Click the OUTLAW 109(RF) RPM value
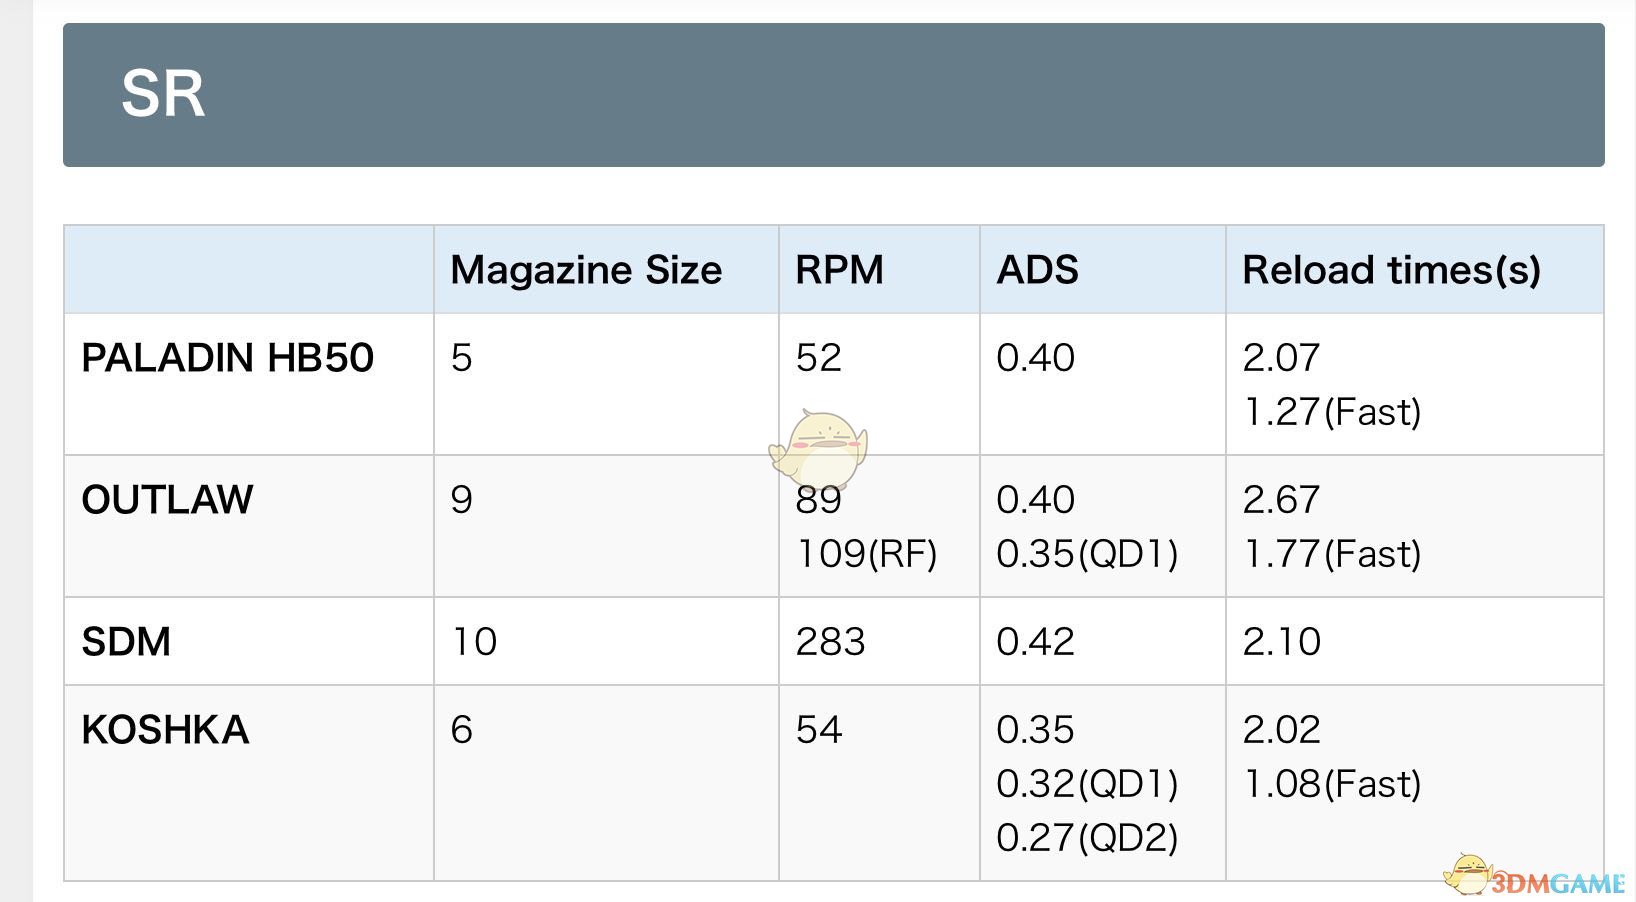This screenshot has height=902, width=1636. (866, 554)
